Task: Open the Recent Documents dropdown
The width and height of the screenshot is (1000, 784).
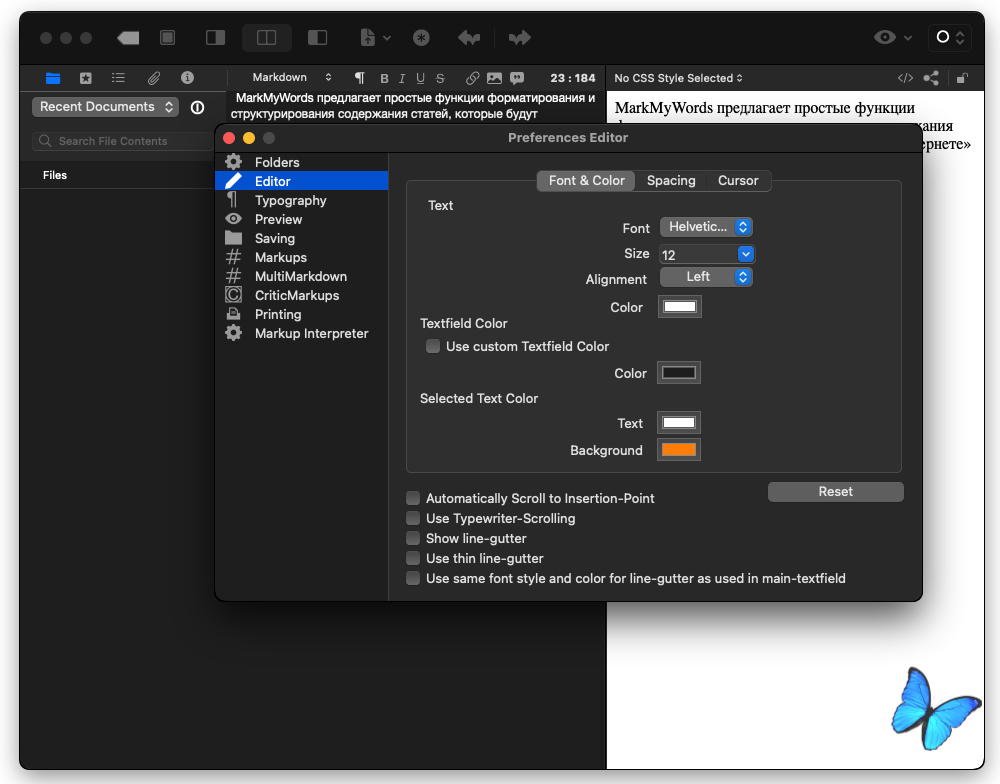Action: pyautogui.click(x=105, y=107)
